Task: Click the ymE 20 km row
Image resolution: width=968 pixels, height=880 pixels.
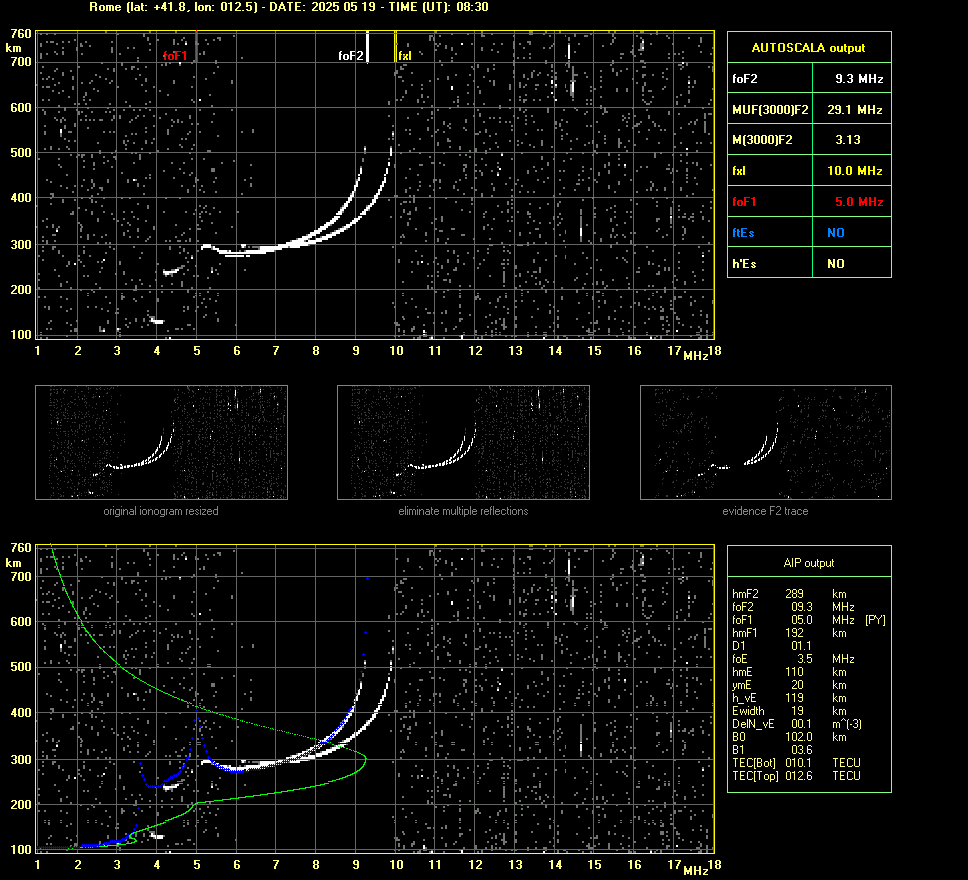Action: coord(789,685)
